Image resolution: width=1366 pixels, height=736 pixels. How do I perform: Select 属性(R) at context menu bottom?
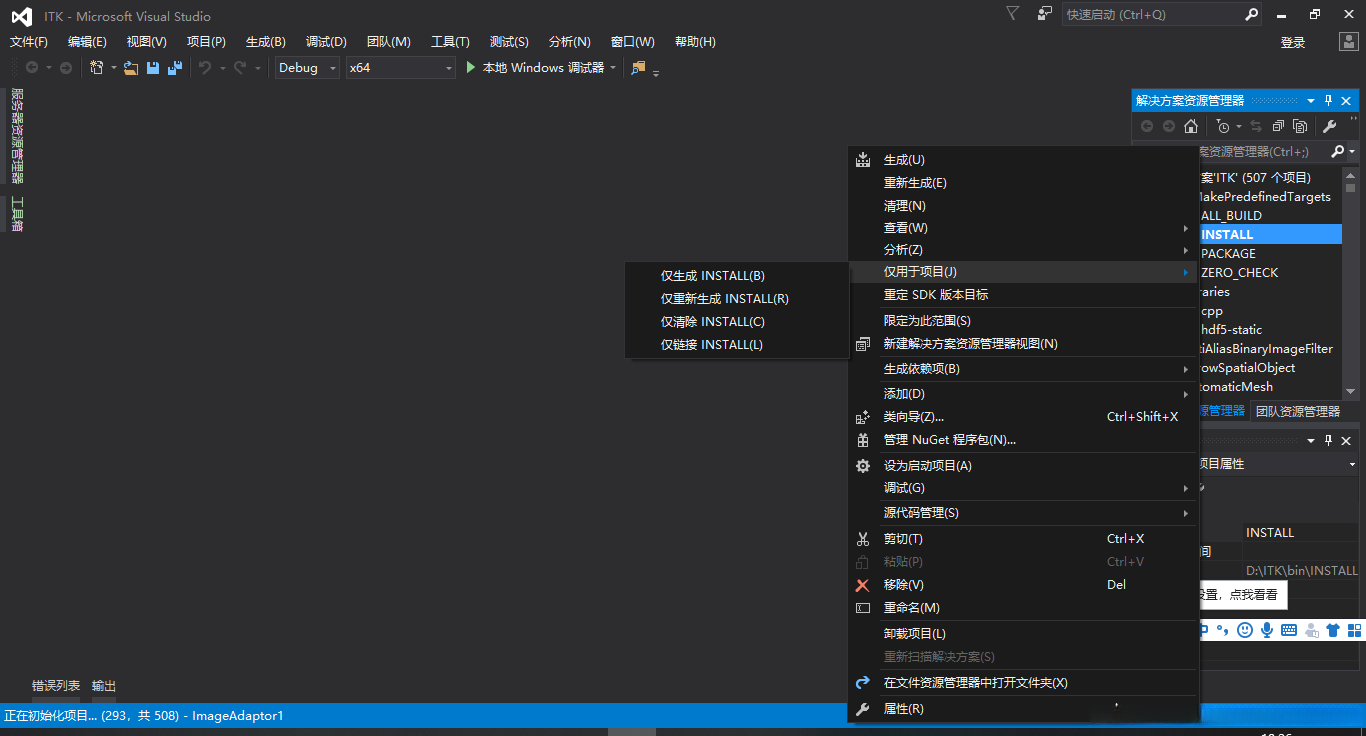[1023, 709]
